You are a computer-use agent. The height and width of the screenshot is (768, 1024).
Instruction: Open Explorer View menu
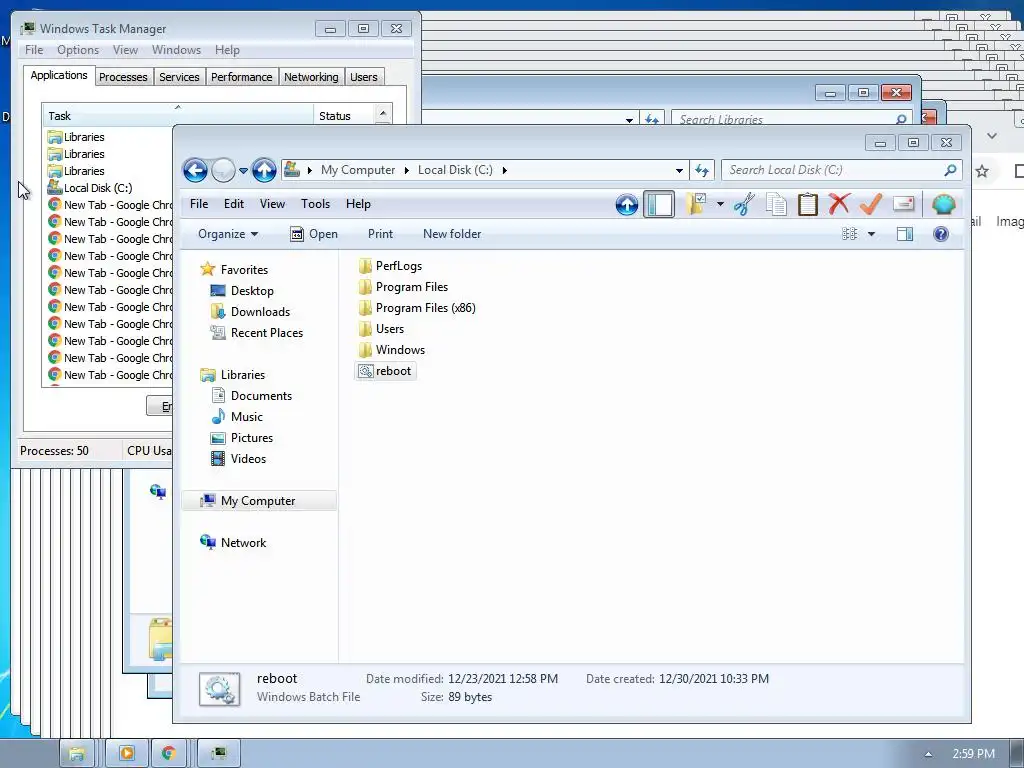point(272,204)
